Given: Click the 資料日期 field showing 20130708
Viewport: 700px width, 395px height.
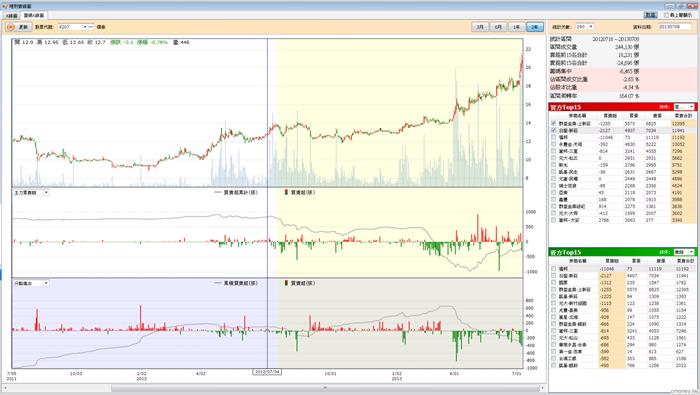Looking at the screenshot, I should [674, 27].
